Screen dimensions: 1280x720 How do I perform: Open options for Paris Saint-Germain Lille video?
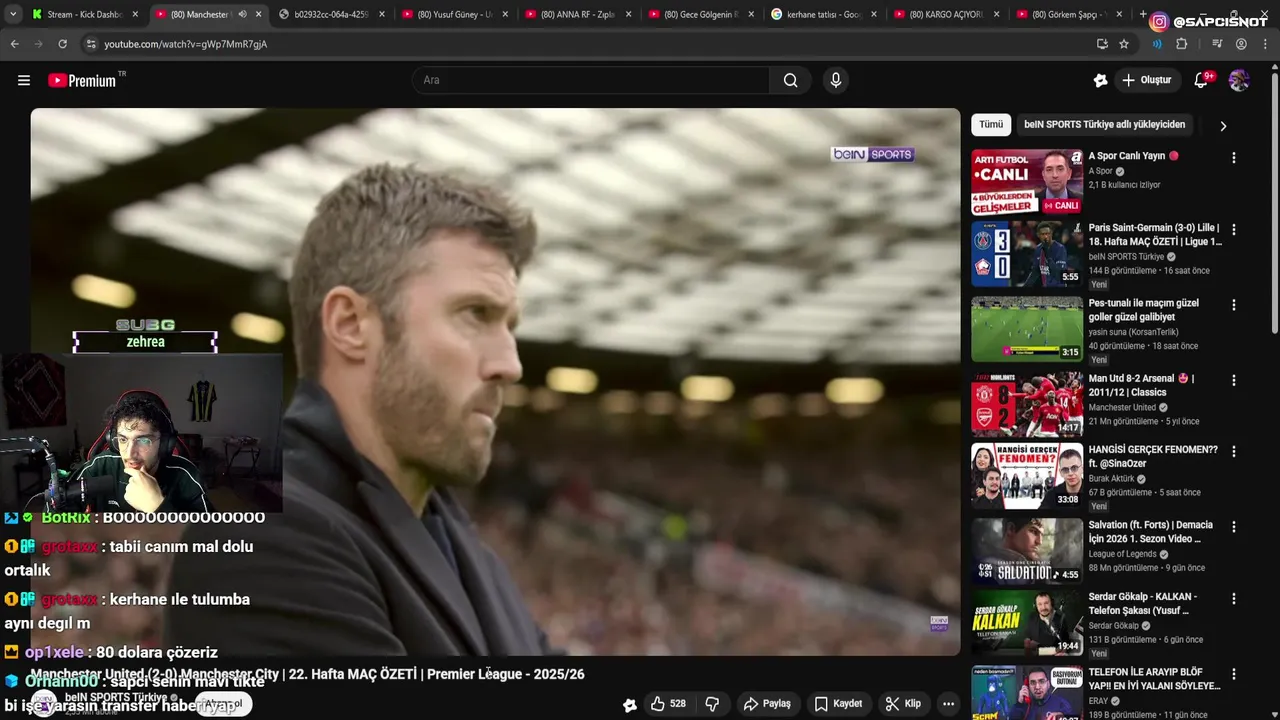1233,230
